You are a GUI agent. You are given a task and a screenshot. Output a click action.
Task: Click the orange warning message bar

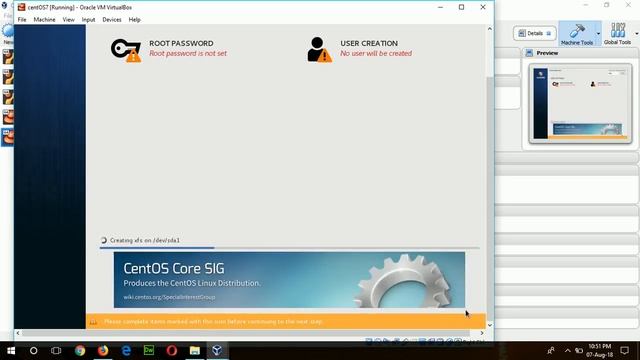coord(286,322)
